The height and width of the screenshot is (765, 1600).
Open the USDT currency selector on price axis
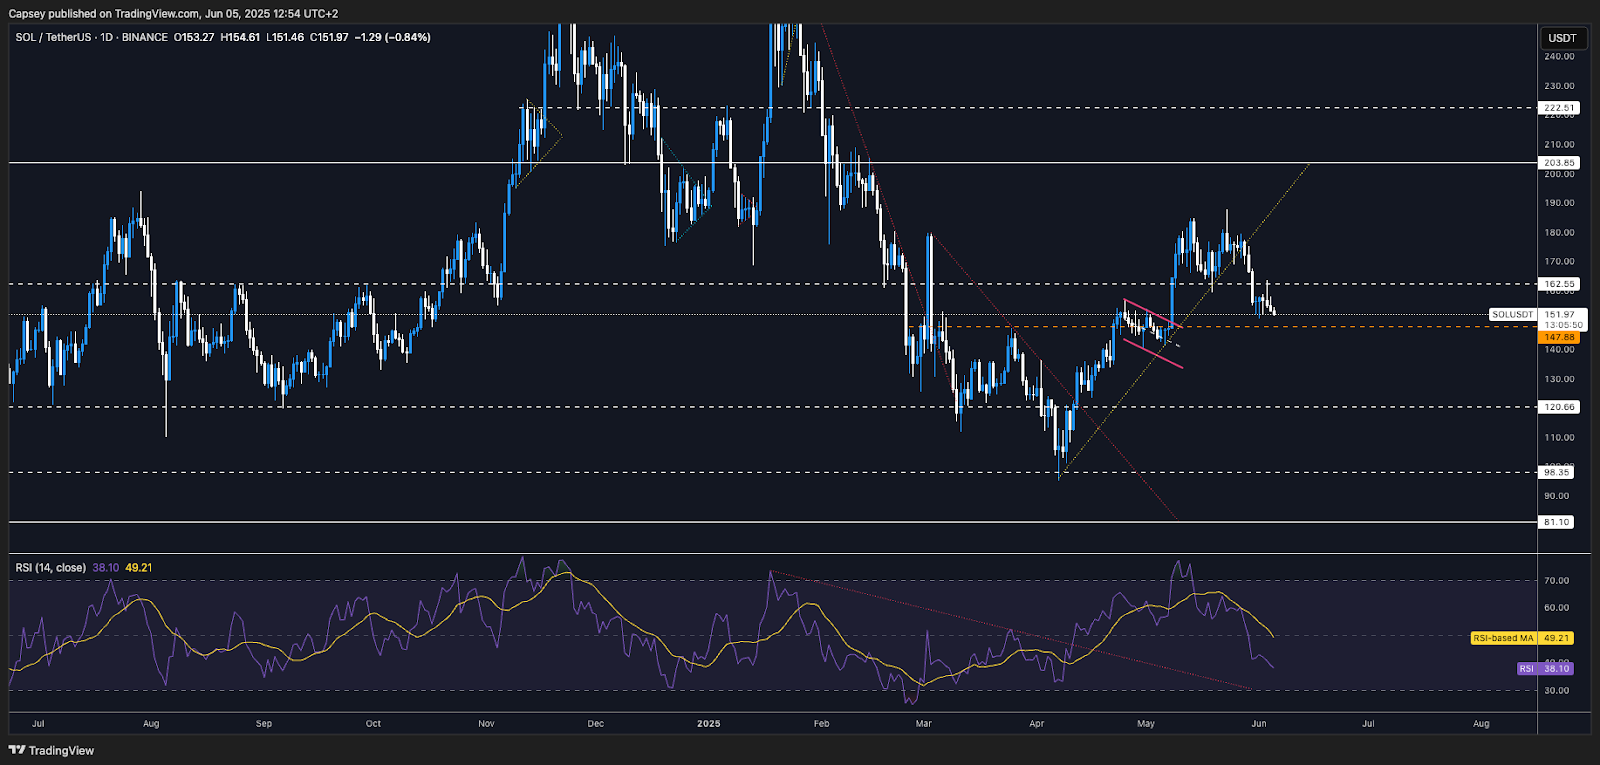tap(1562, 38)
